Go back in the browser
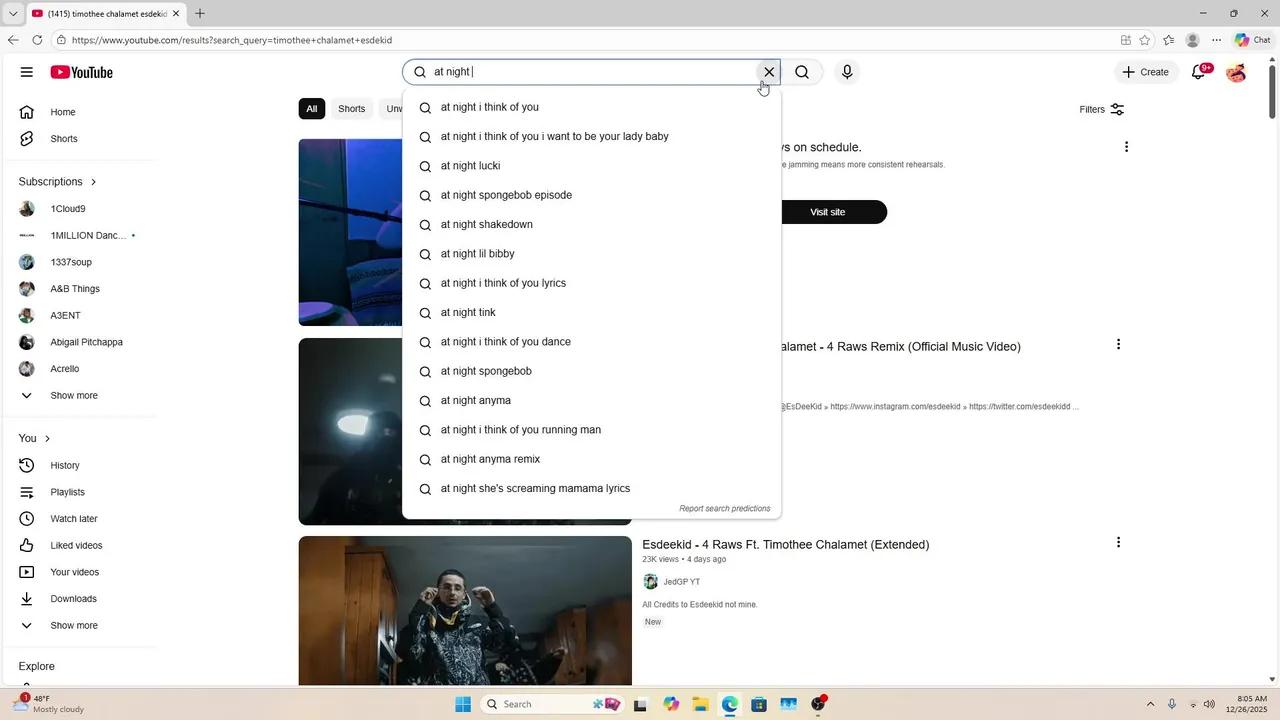 coord(13,40)
